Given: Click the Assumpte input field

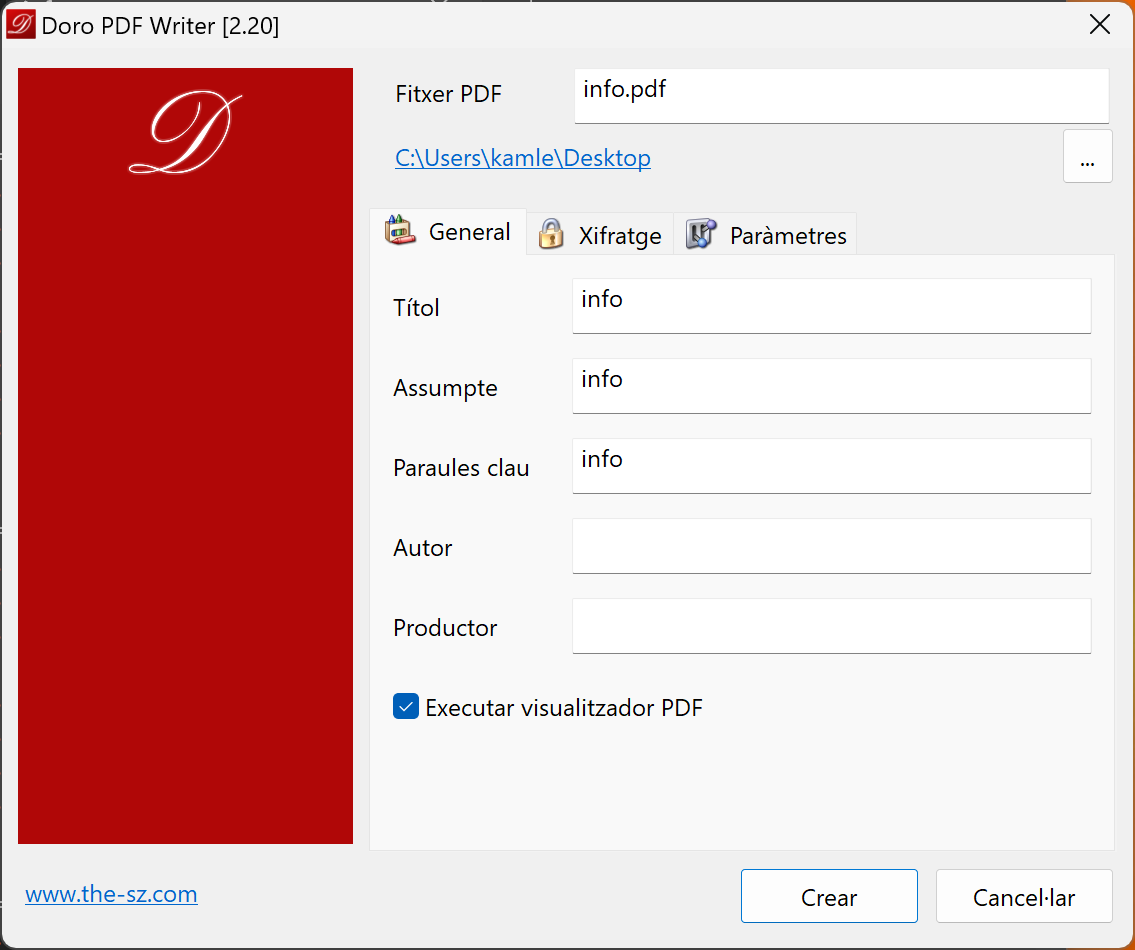Looking at the screenshot, I should pyautogui.click(x=831, y=386).
